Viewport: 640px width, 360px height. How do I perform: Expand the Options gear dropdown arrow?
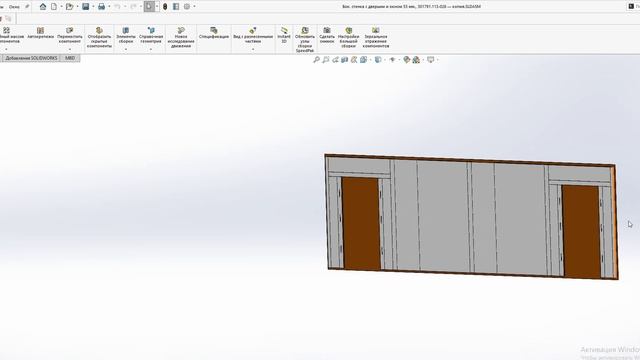(194, 7)
